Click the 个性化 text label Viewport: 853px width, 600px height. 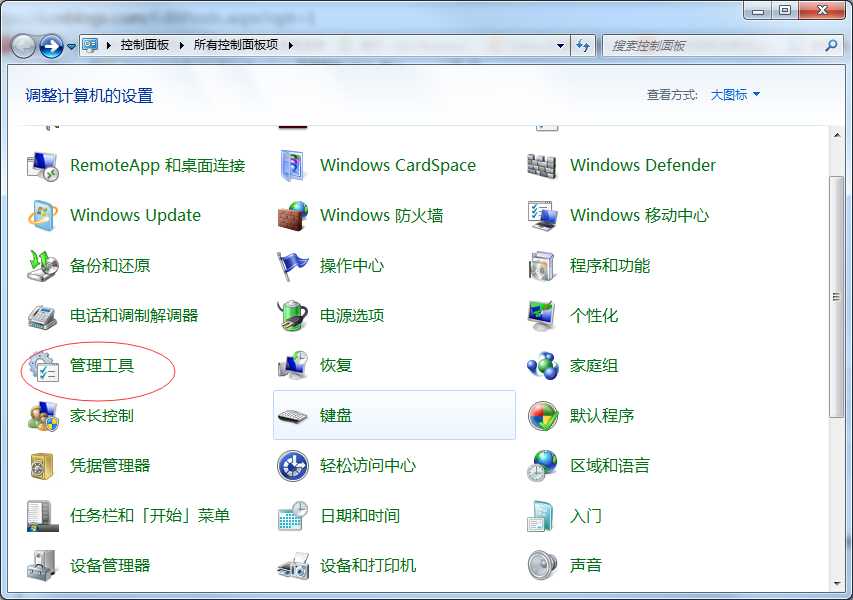pos(594,316)
